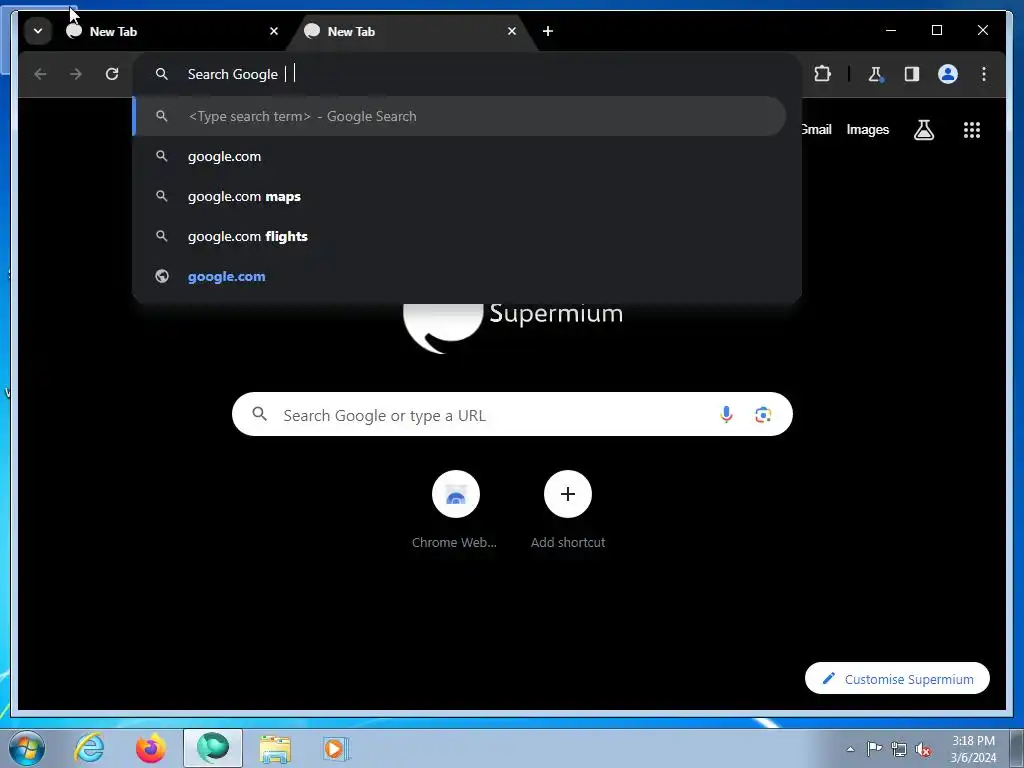1024x768 pixels.
Task: Launch Internet Explorer from taskbar
Action: (89, 748)
